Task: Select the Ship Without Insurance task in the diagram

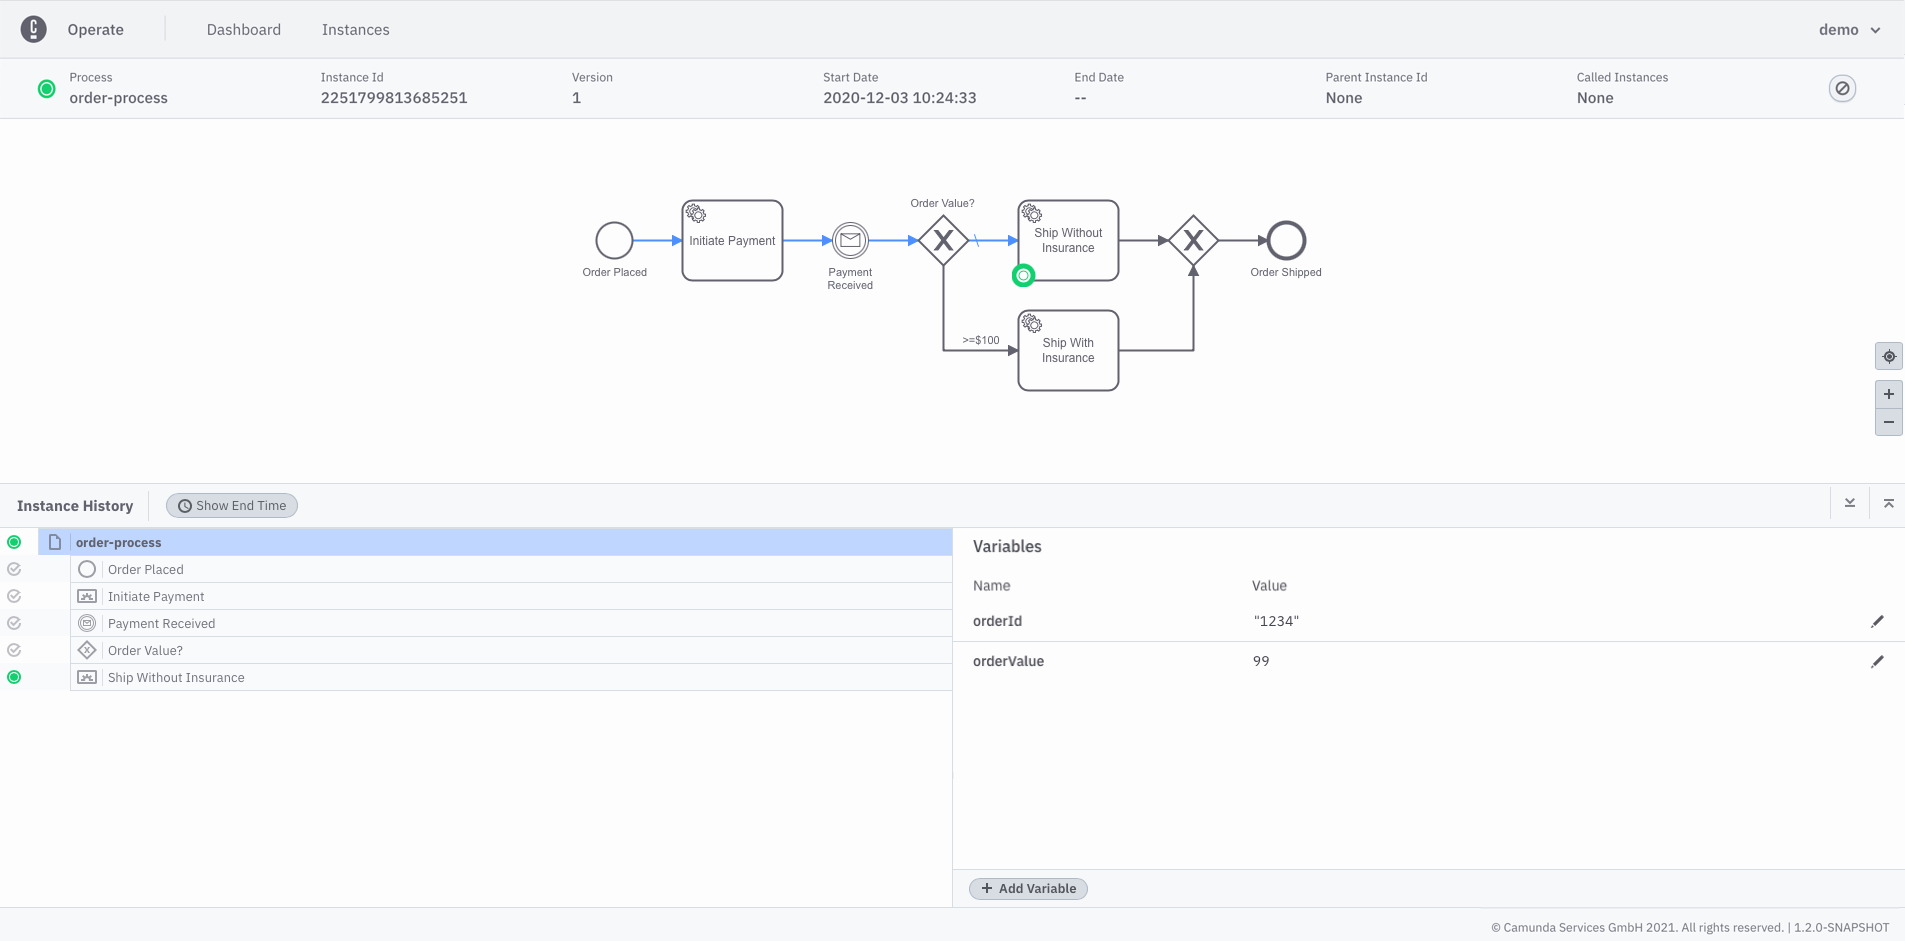Action: (x=1067, y=240)
